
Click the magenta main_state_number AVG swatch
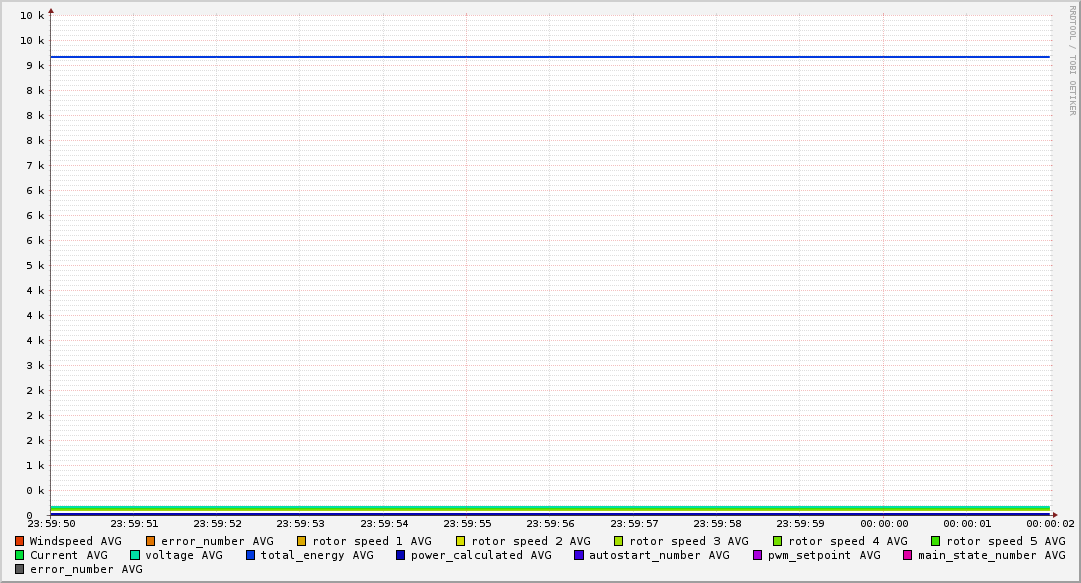(x=908, y=555)
